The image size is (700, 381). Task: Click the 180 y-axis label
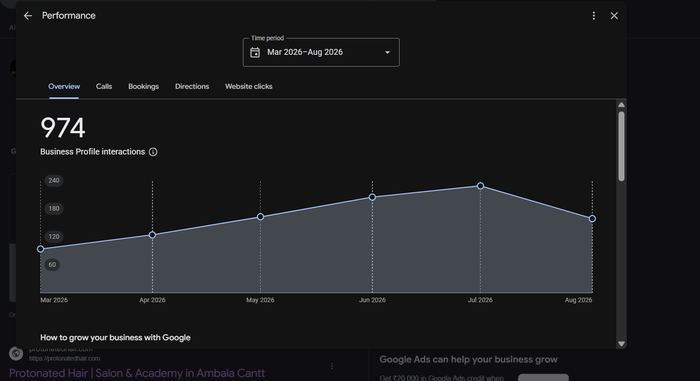(x=54, y=209)
